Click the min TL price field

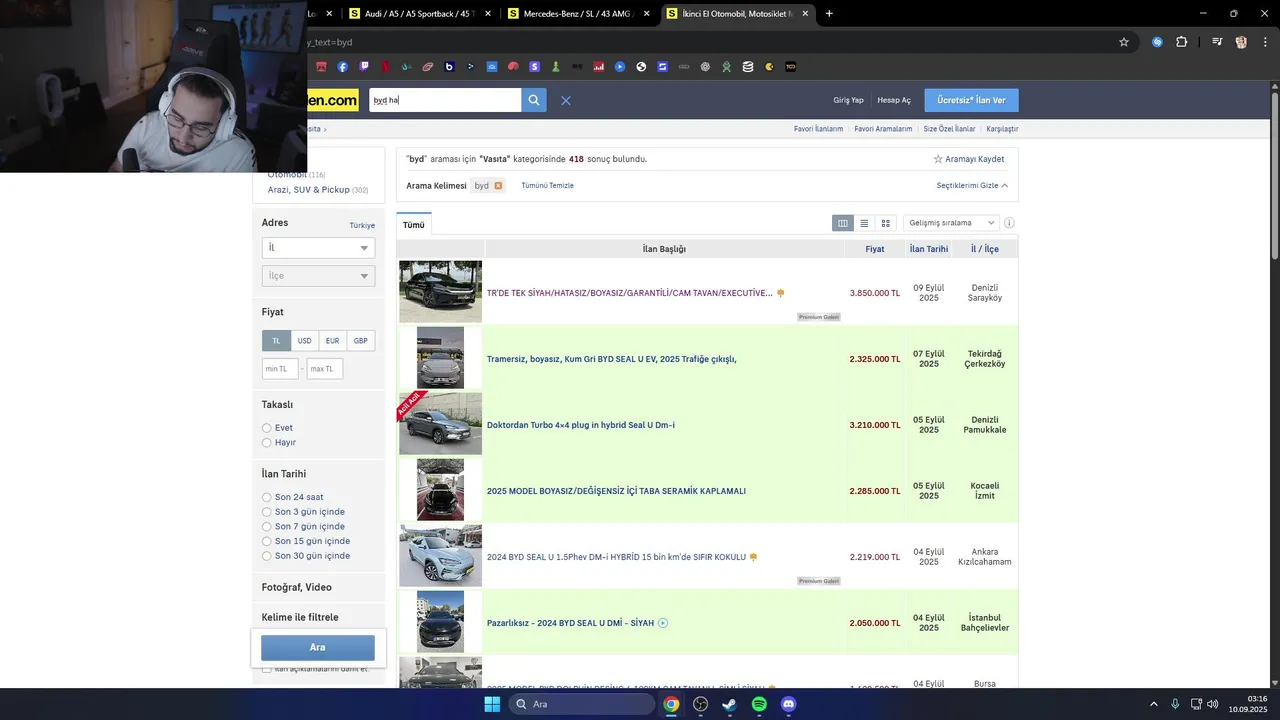[280, 369]
